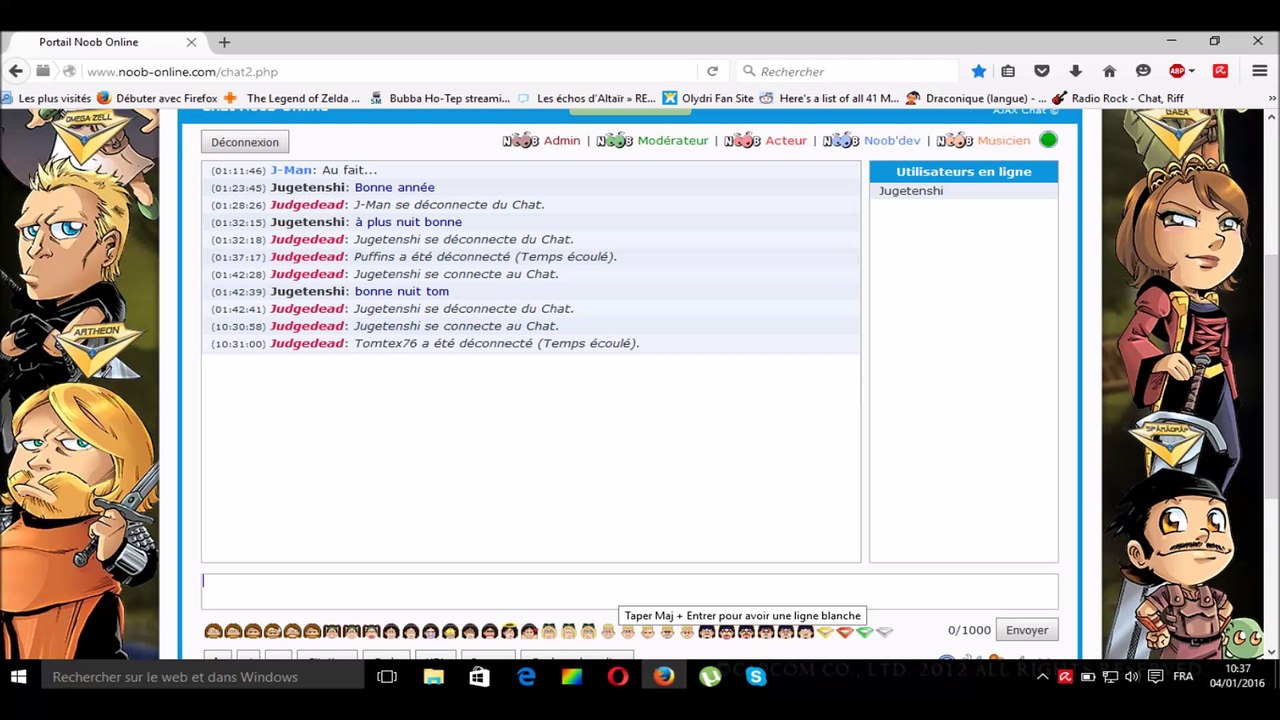
Task: Open the downloads arrow icon
Action: point(1075,71)
